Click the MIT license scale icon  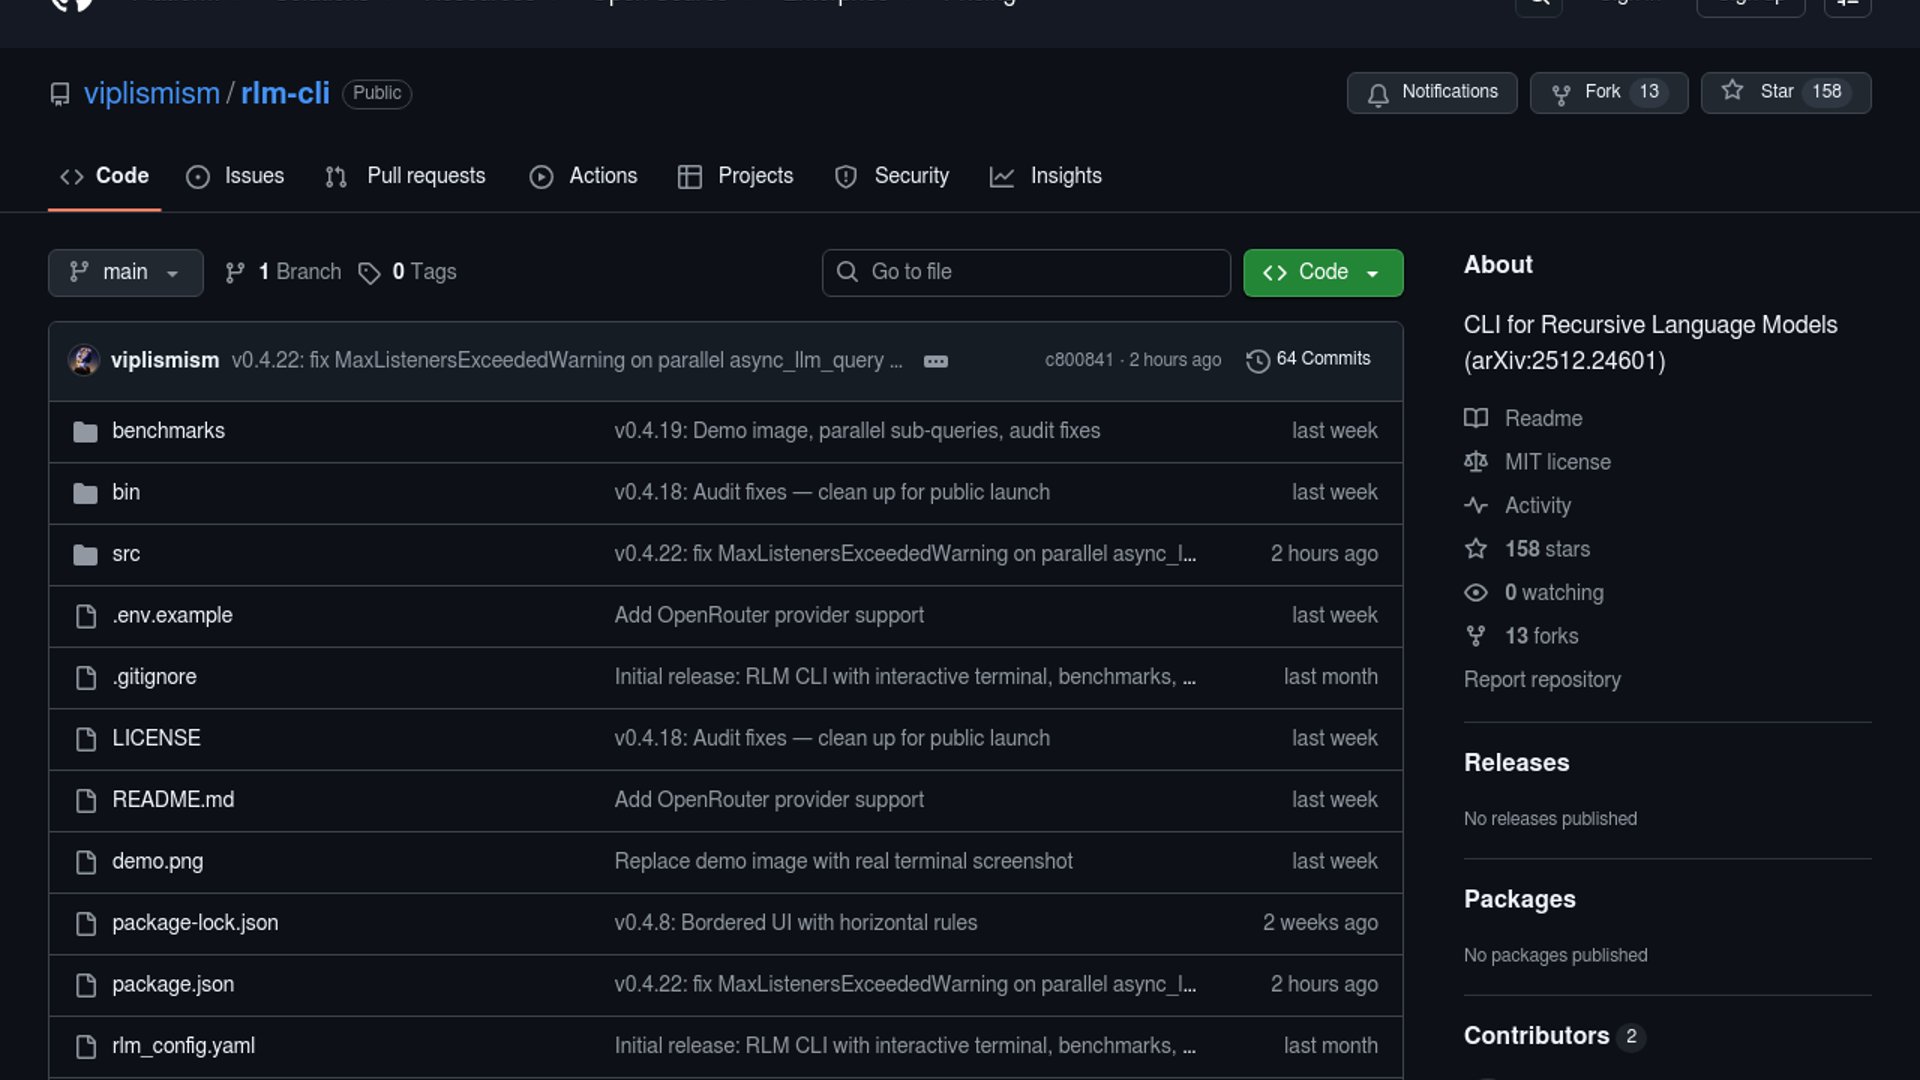point(1476,462)
